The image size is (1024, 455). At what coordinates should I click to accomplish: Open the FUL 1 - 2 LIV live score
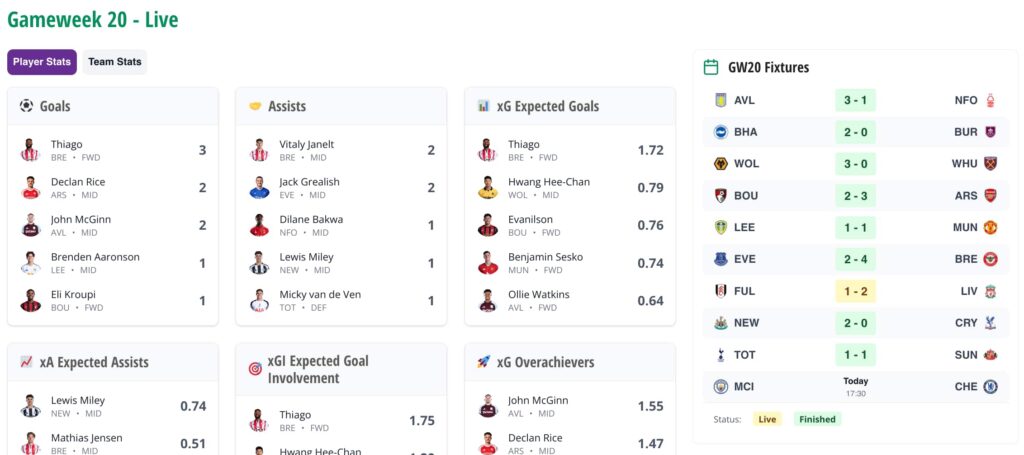pyautogui.click(x=855, y=291)
